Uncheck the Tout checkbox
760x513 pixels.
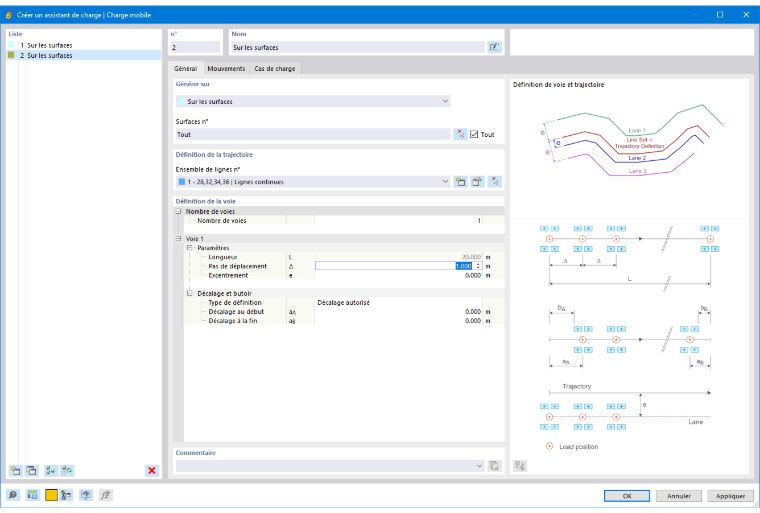tap(474, 134)
